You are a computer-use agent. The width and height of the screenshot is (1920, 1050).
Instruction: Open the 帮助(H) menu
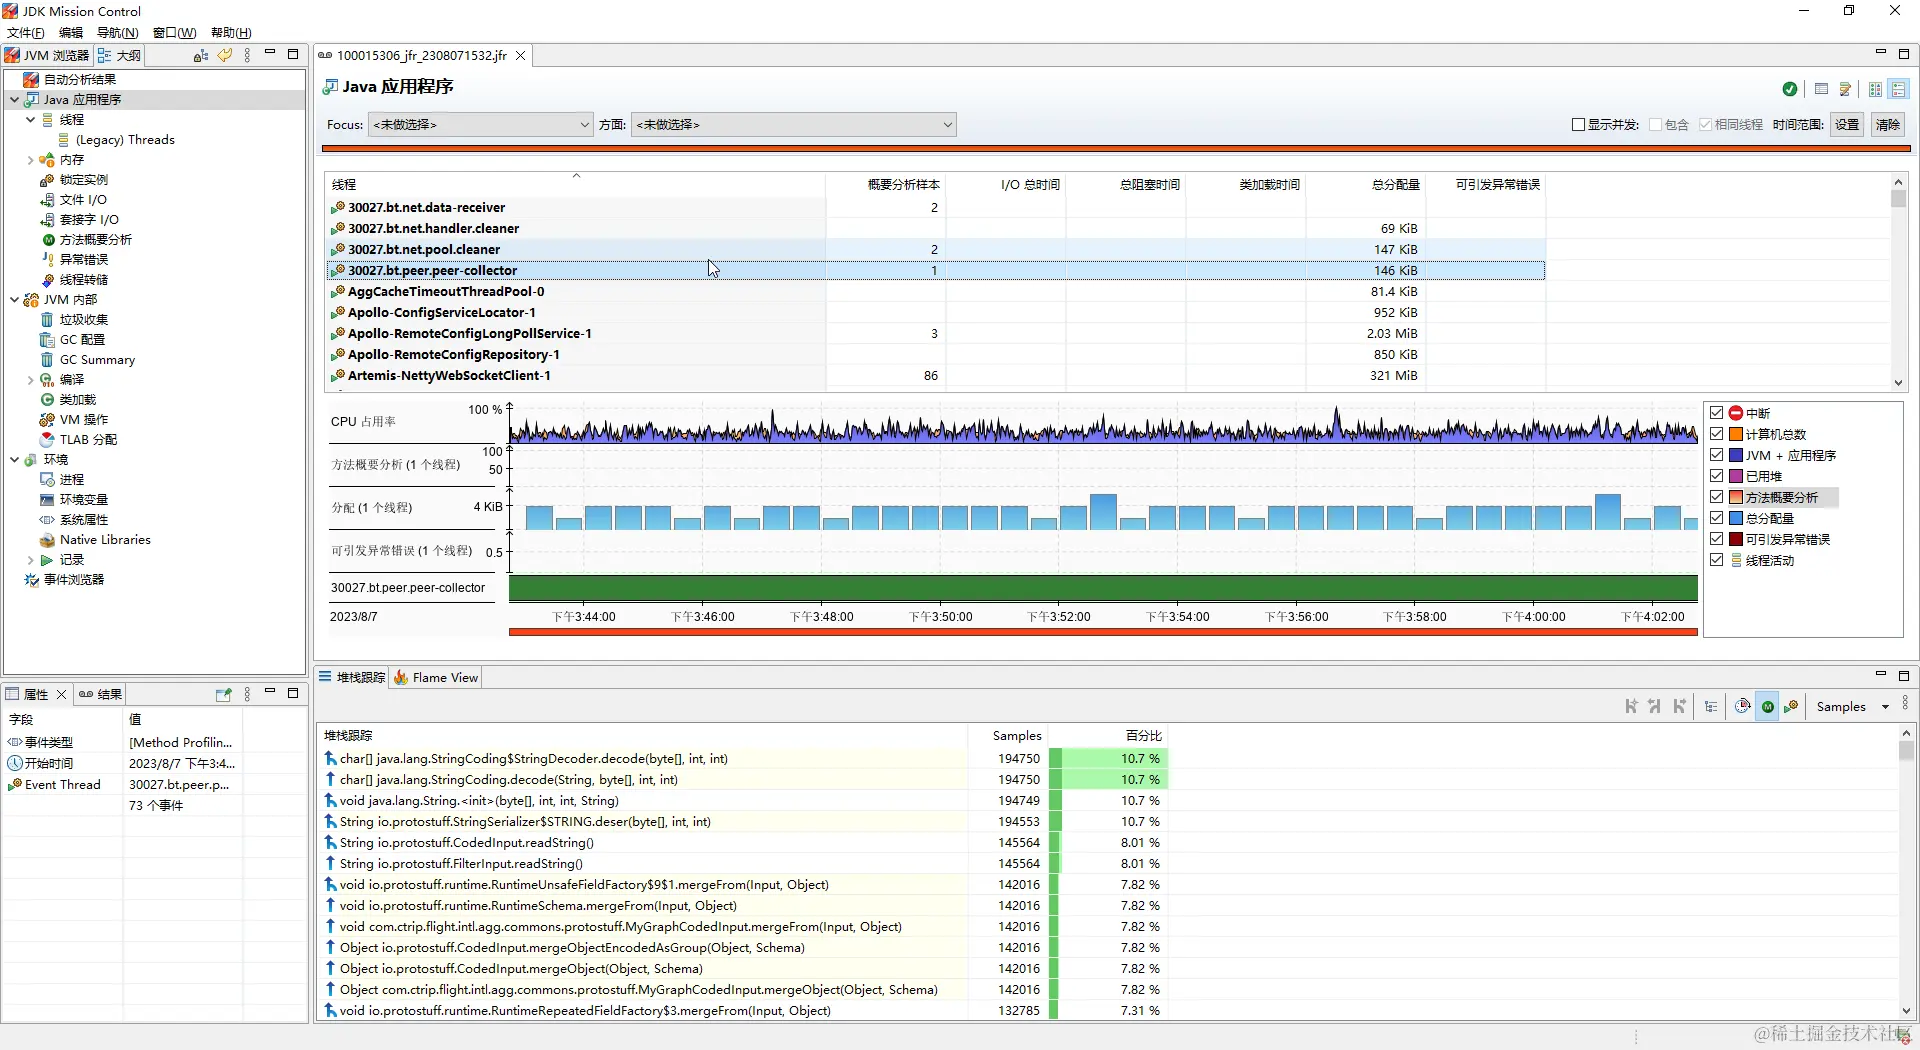pos(231,32)
